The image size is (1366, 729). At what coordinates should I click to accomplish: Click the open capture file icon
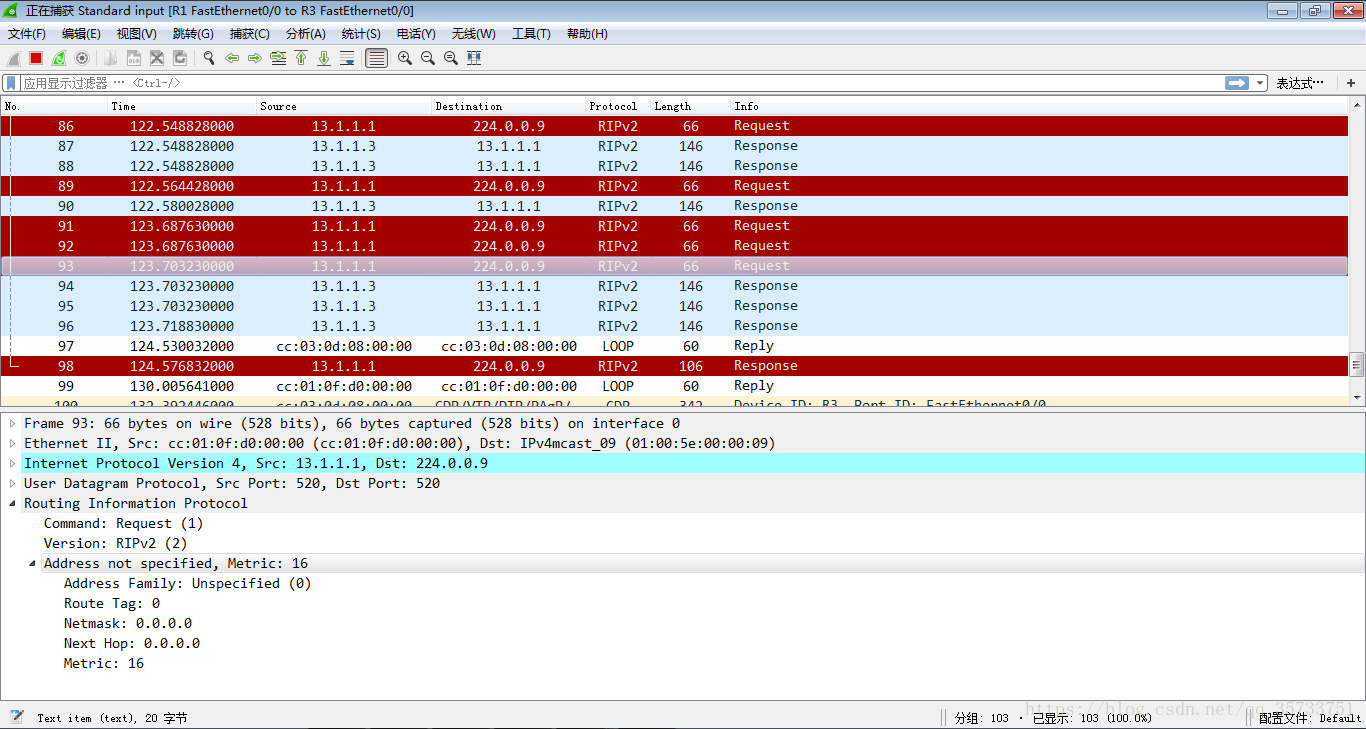point(111,58)
